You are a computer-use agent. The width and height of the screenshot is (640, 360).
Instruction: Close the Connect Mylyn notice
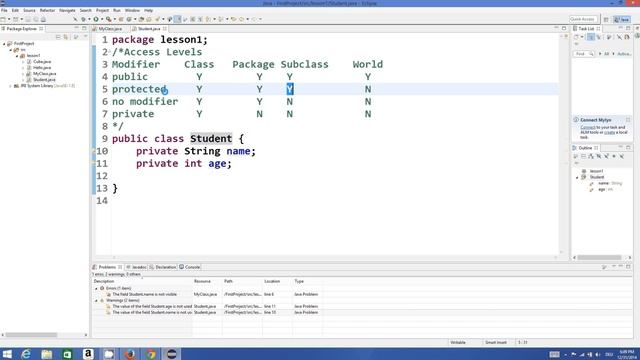[x=628, y=120]
